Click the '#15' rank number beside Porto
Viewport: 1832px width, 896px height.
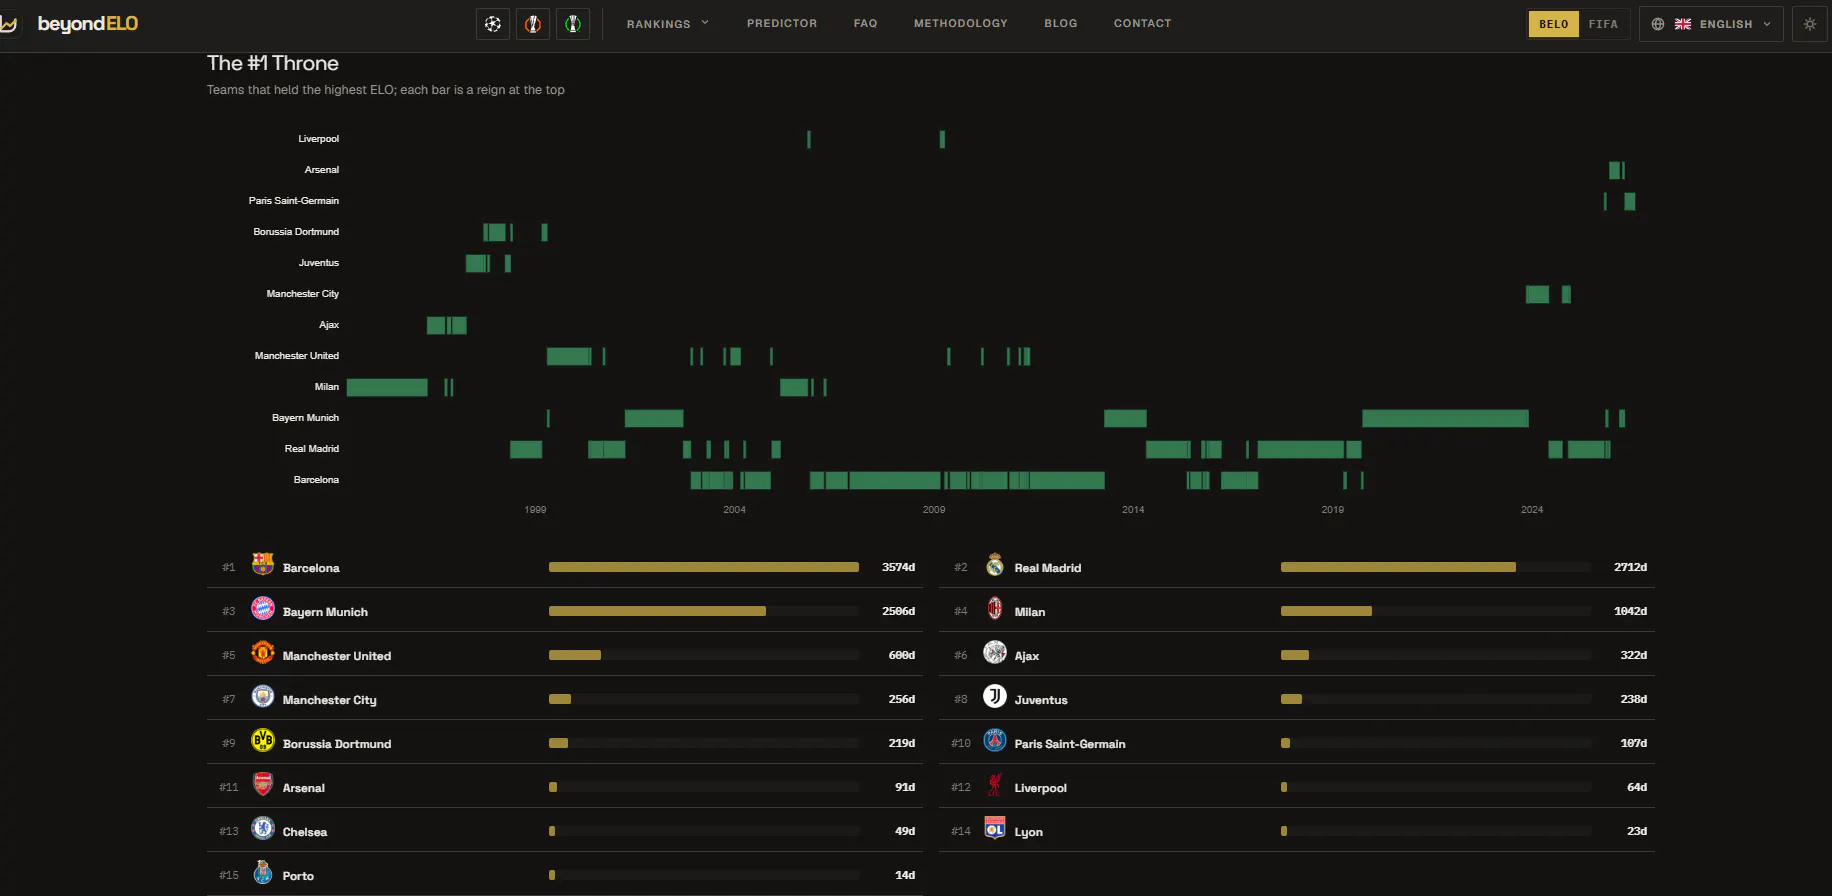[x=229, y=875]
